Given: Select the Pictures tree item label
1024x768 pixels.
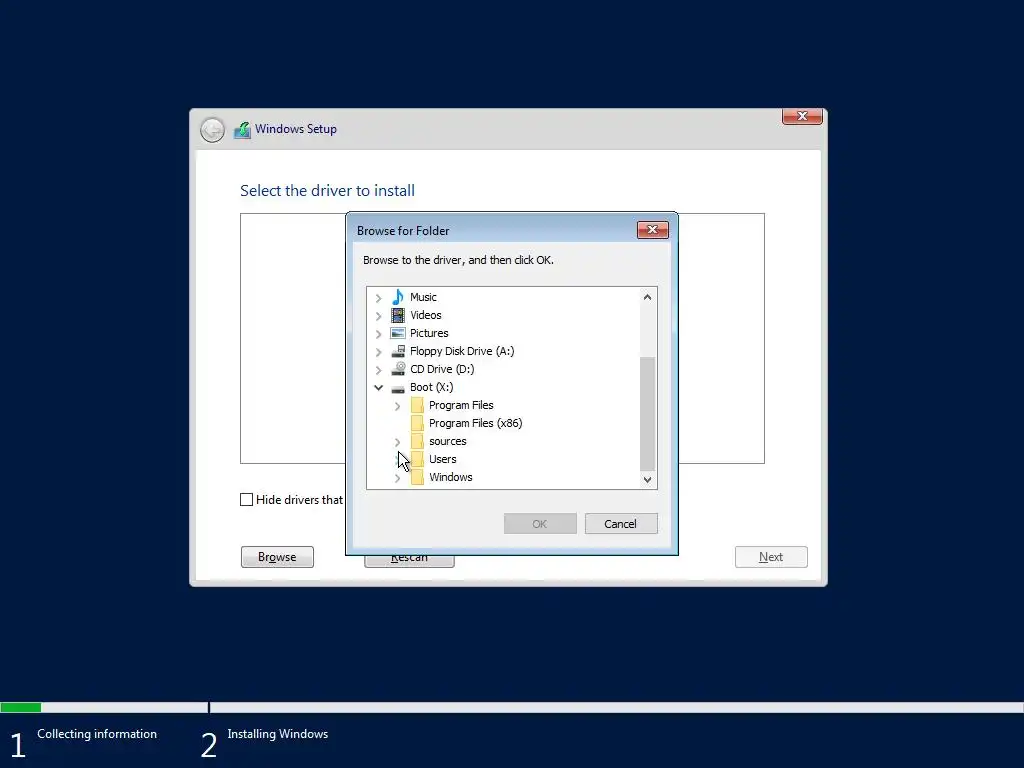Looking at the screenshot, I should click(x=429, y=333).
